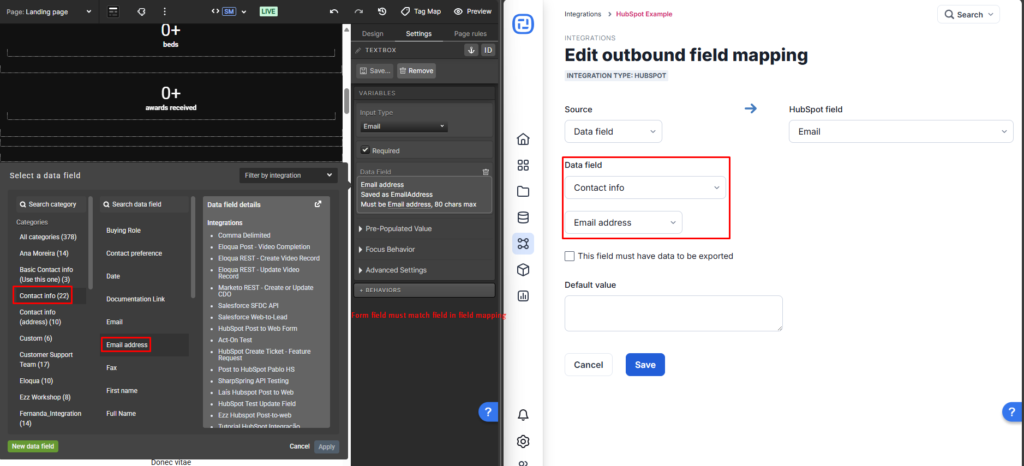Open data field details in new window
This screenshot has width=1024, height=466.
[x=318, y=204]
